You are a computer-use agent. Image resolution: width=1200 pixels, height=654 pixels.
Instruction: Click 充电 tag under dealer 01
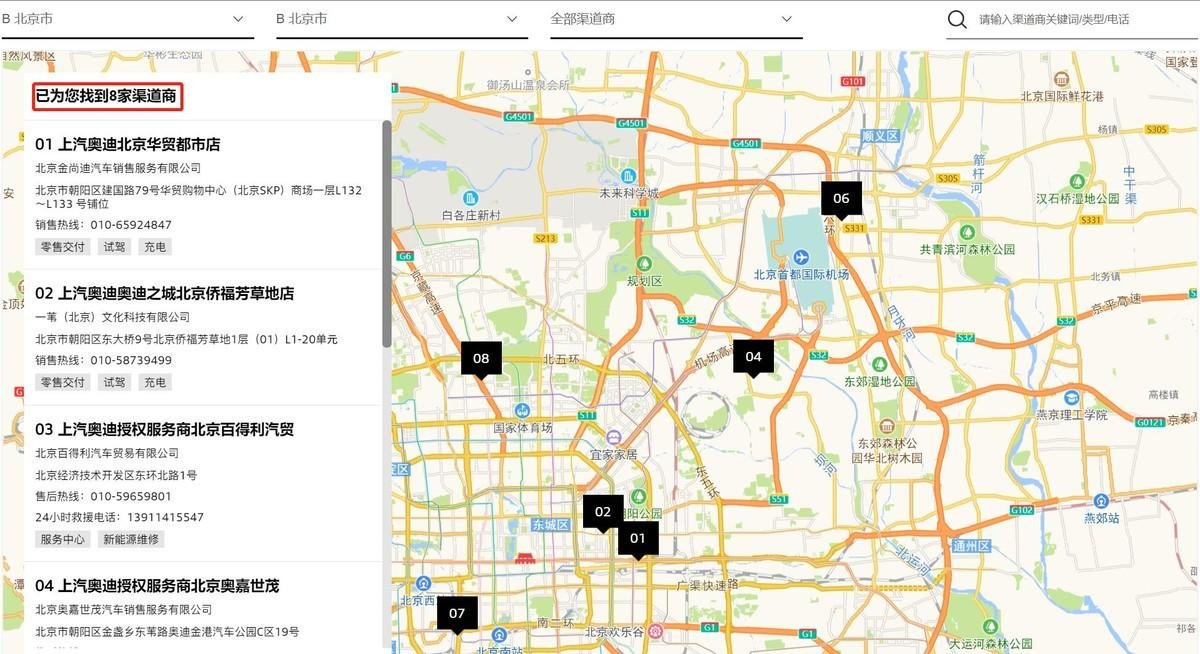pos(155,246)
